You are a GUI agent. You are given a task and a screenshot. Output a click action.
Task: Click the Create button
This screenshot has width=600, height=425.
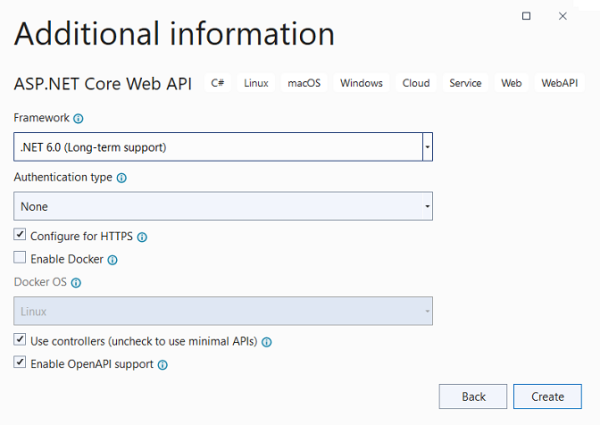pos(547,396)
